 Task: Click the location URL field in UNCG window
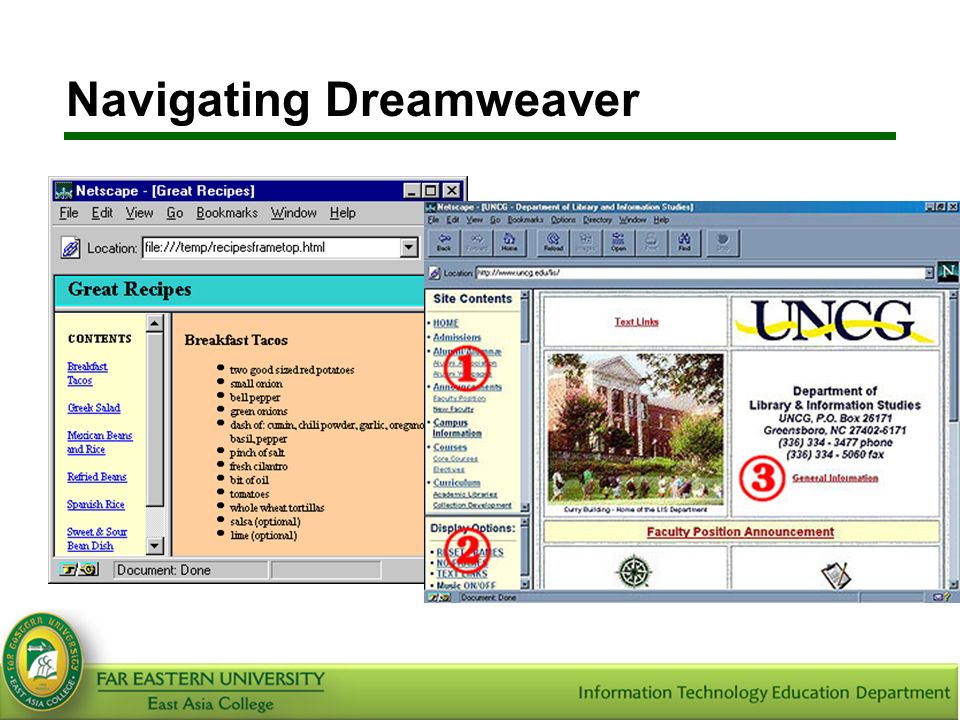click(x=700, y=272)
